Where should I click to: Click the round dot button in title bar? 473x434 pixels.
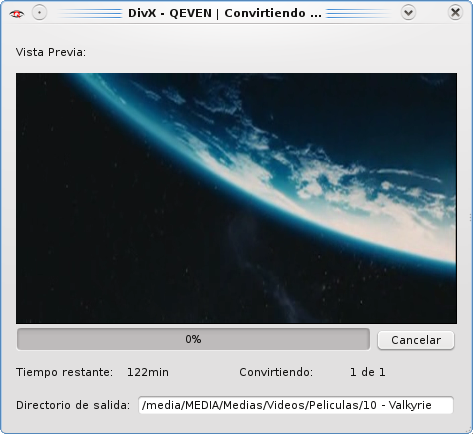coord(39,13)
